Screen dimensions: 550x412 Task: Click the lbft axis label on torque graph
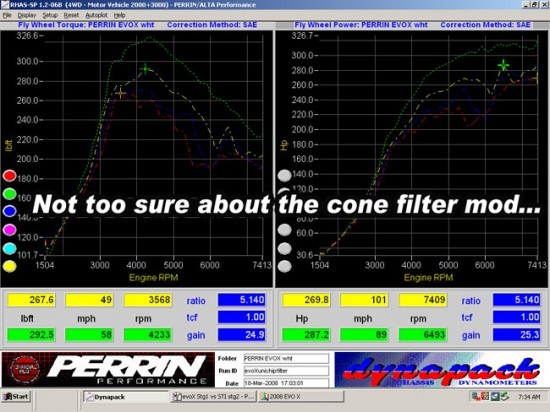9,146
